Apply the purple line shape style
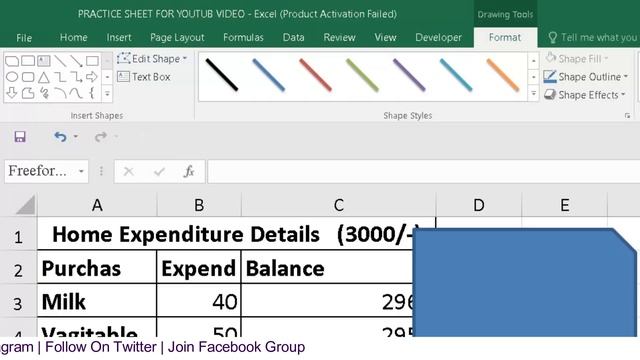The image size is (640, 360). coord(409,75)
